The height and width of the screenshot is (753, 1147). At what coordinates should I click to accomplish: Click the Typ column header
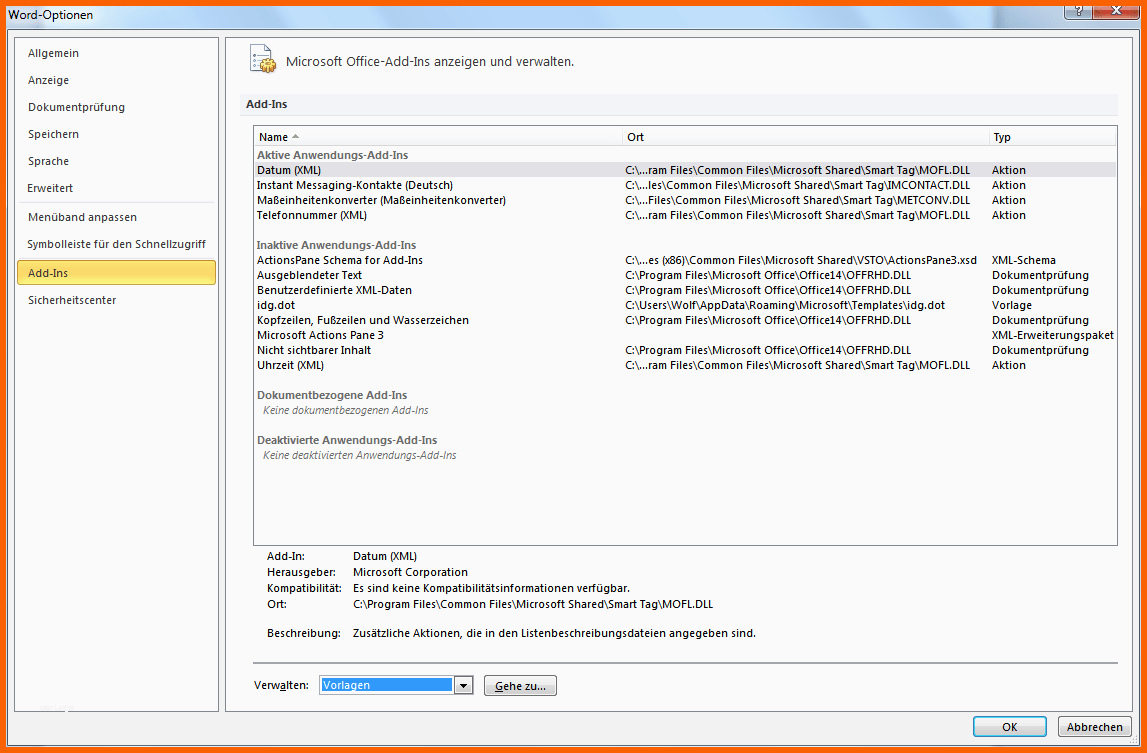tap(1050, 137)
